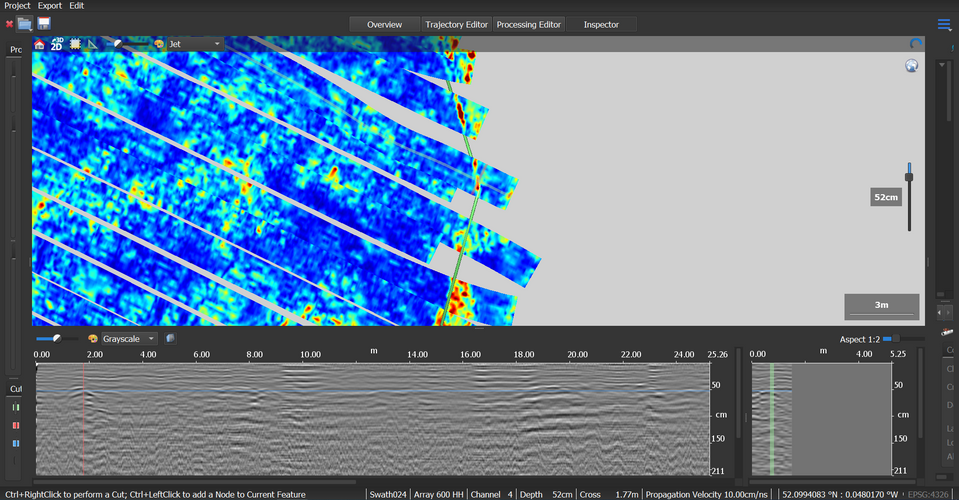Toggle the blue cut marker icon
Viewport: 959px width, 500px height.
tap(15, 442)
